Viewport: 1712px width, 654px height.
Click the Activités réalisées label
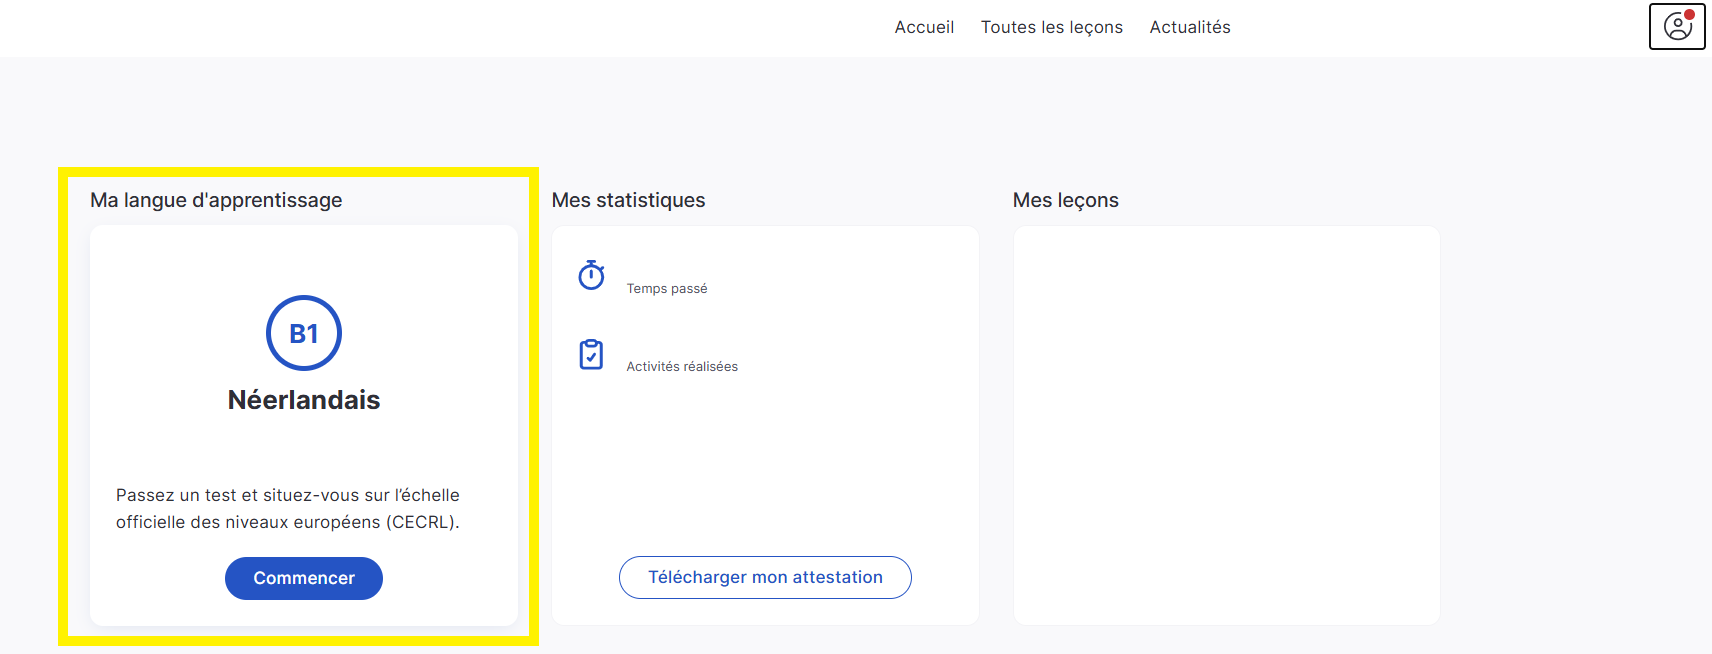(x=682, y=366)
